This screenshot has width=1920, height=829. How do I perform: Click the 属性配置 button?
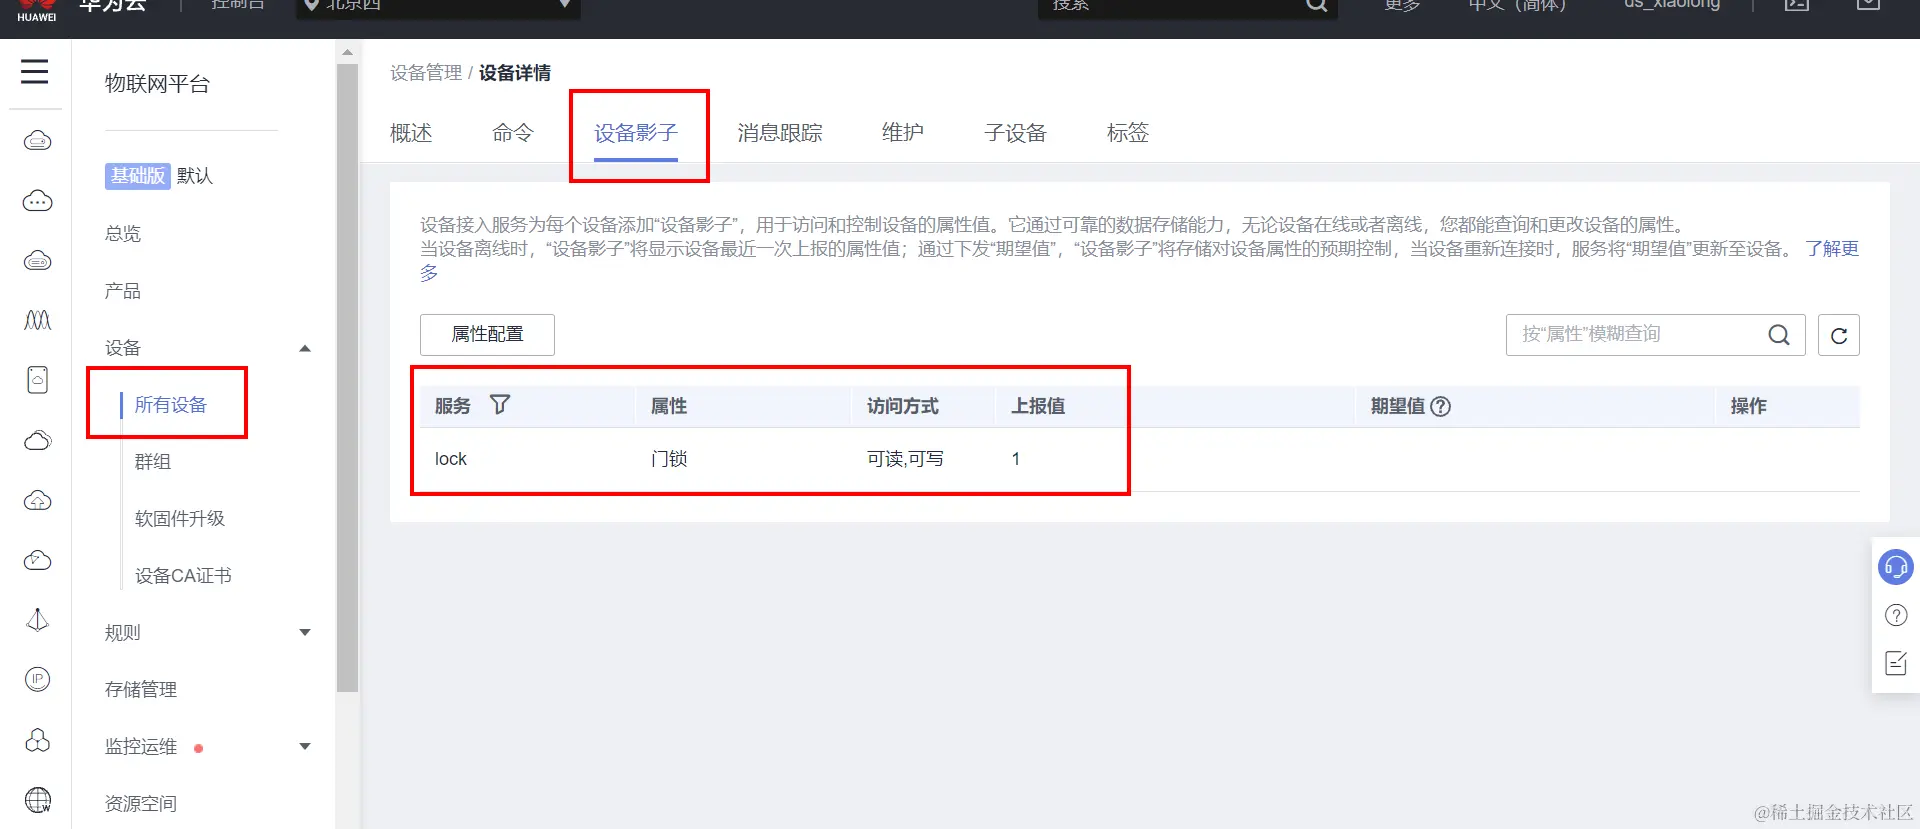(x=487, y=335)
